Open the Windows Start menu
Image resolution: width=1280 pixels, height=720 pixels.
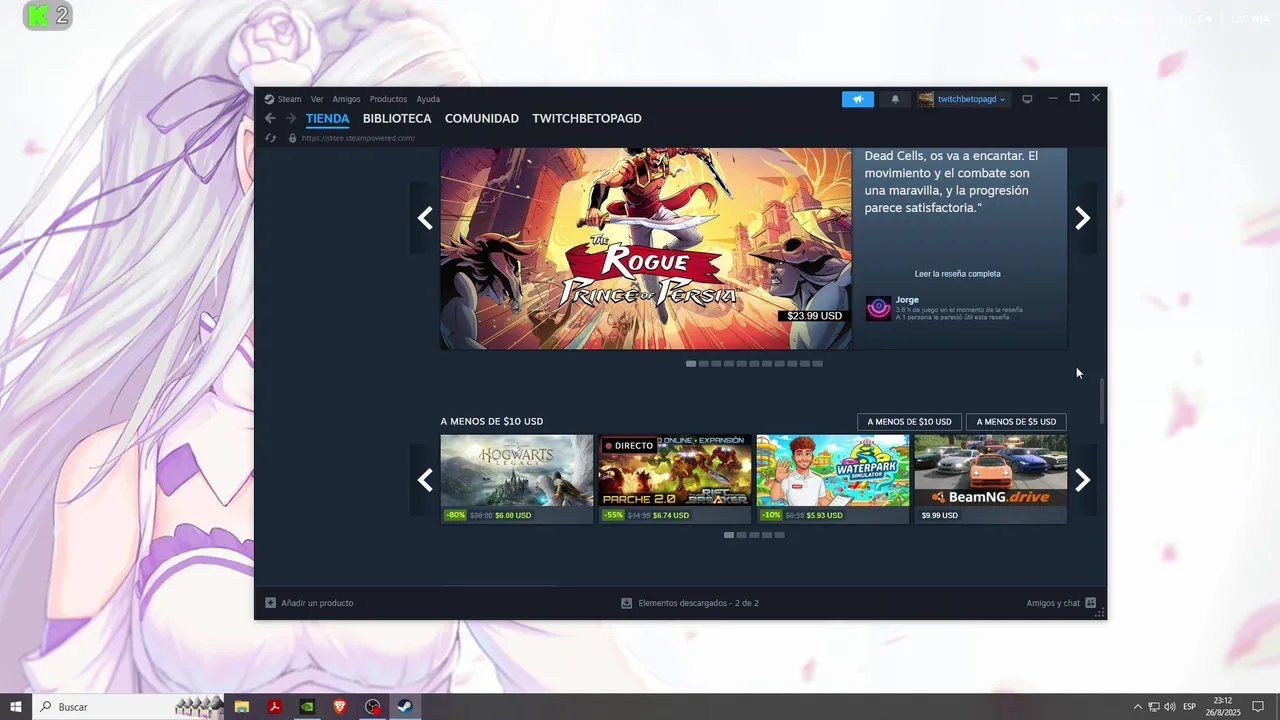point(16,707)
